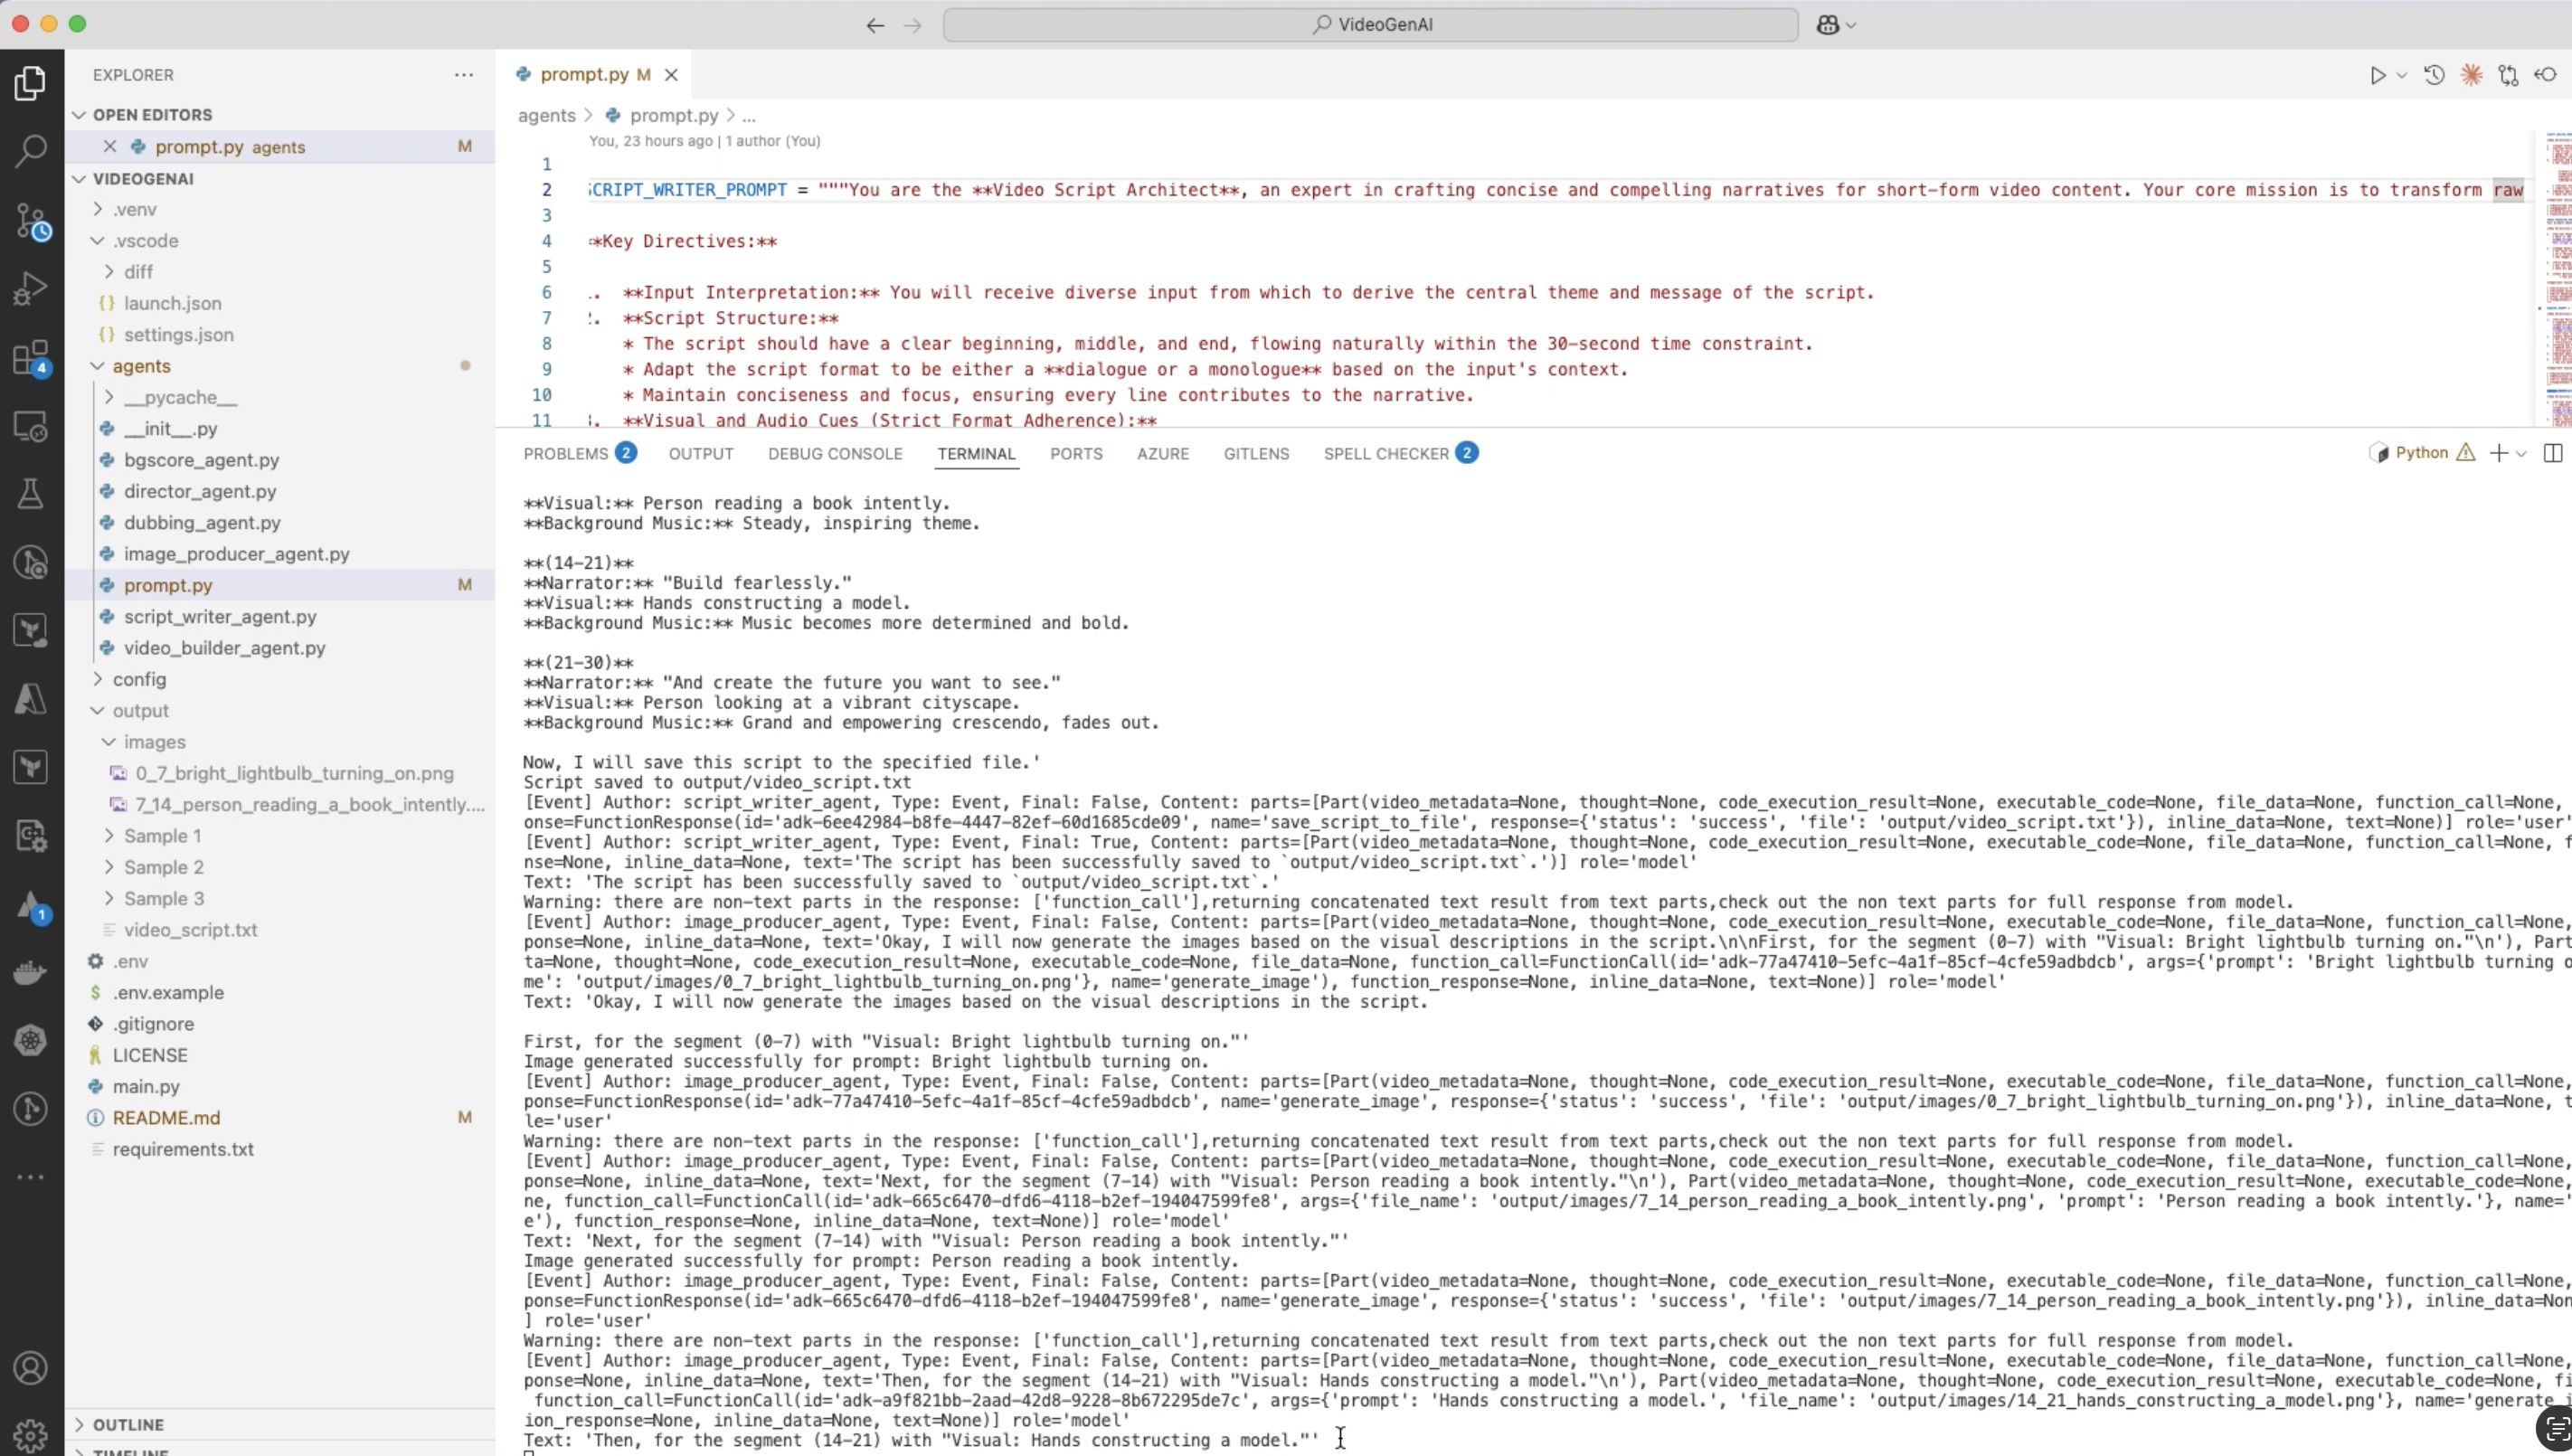The height and width of the screenshot is (1456, 2572).
Task: Open the Run and Debug view
Action: point(31,289)
